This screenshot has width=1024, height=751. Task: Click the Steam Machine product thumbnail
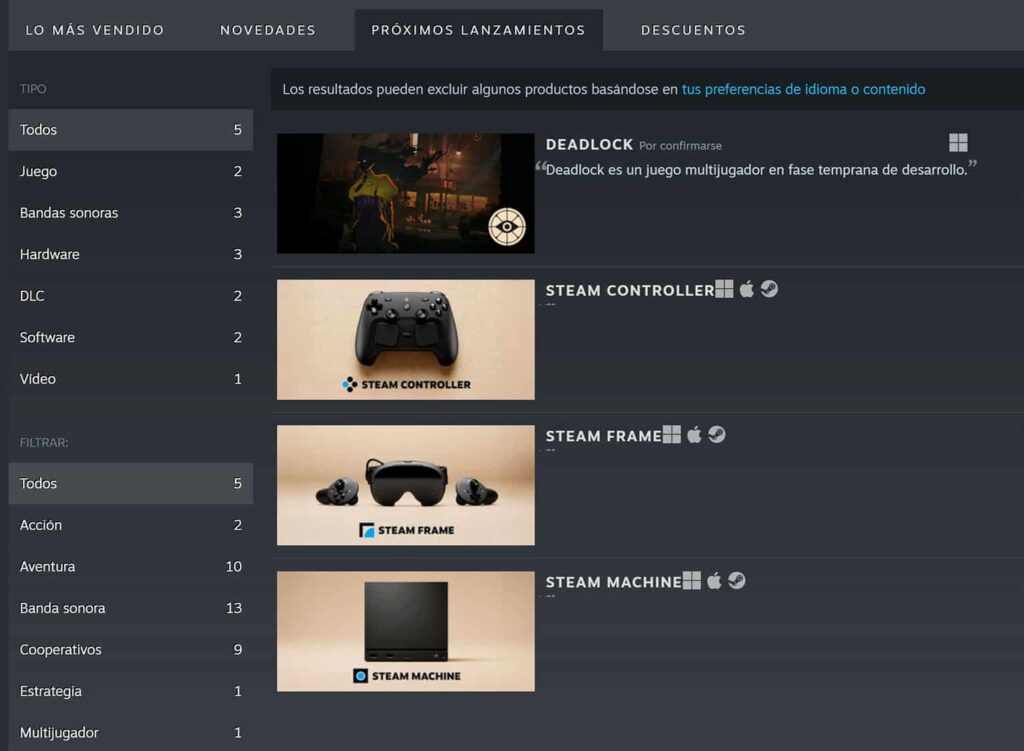(x=405, y=631)
